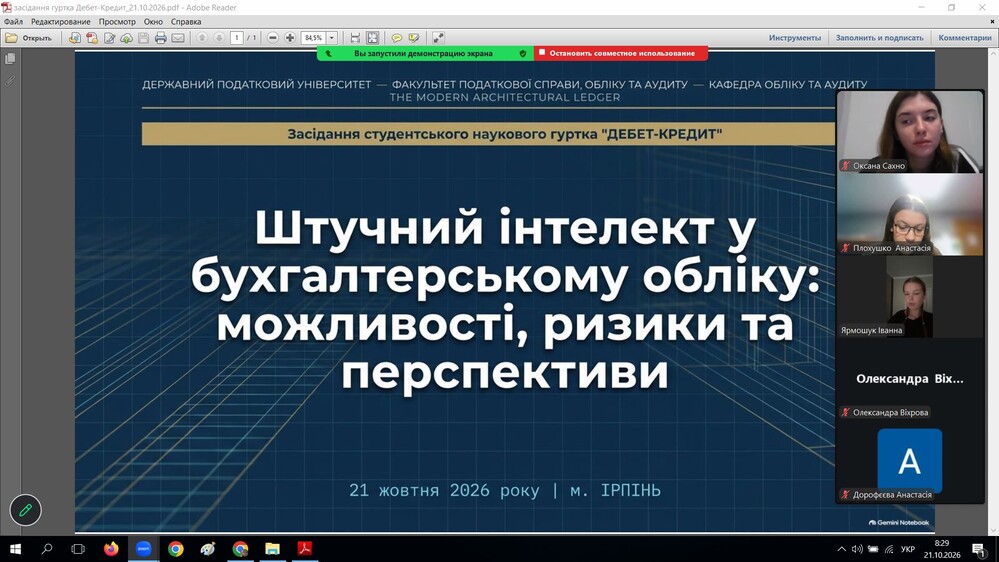This screenshot has height=562, width=999.
Task: Click the edit/sign document icon
Action: coord(110,38)
